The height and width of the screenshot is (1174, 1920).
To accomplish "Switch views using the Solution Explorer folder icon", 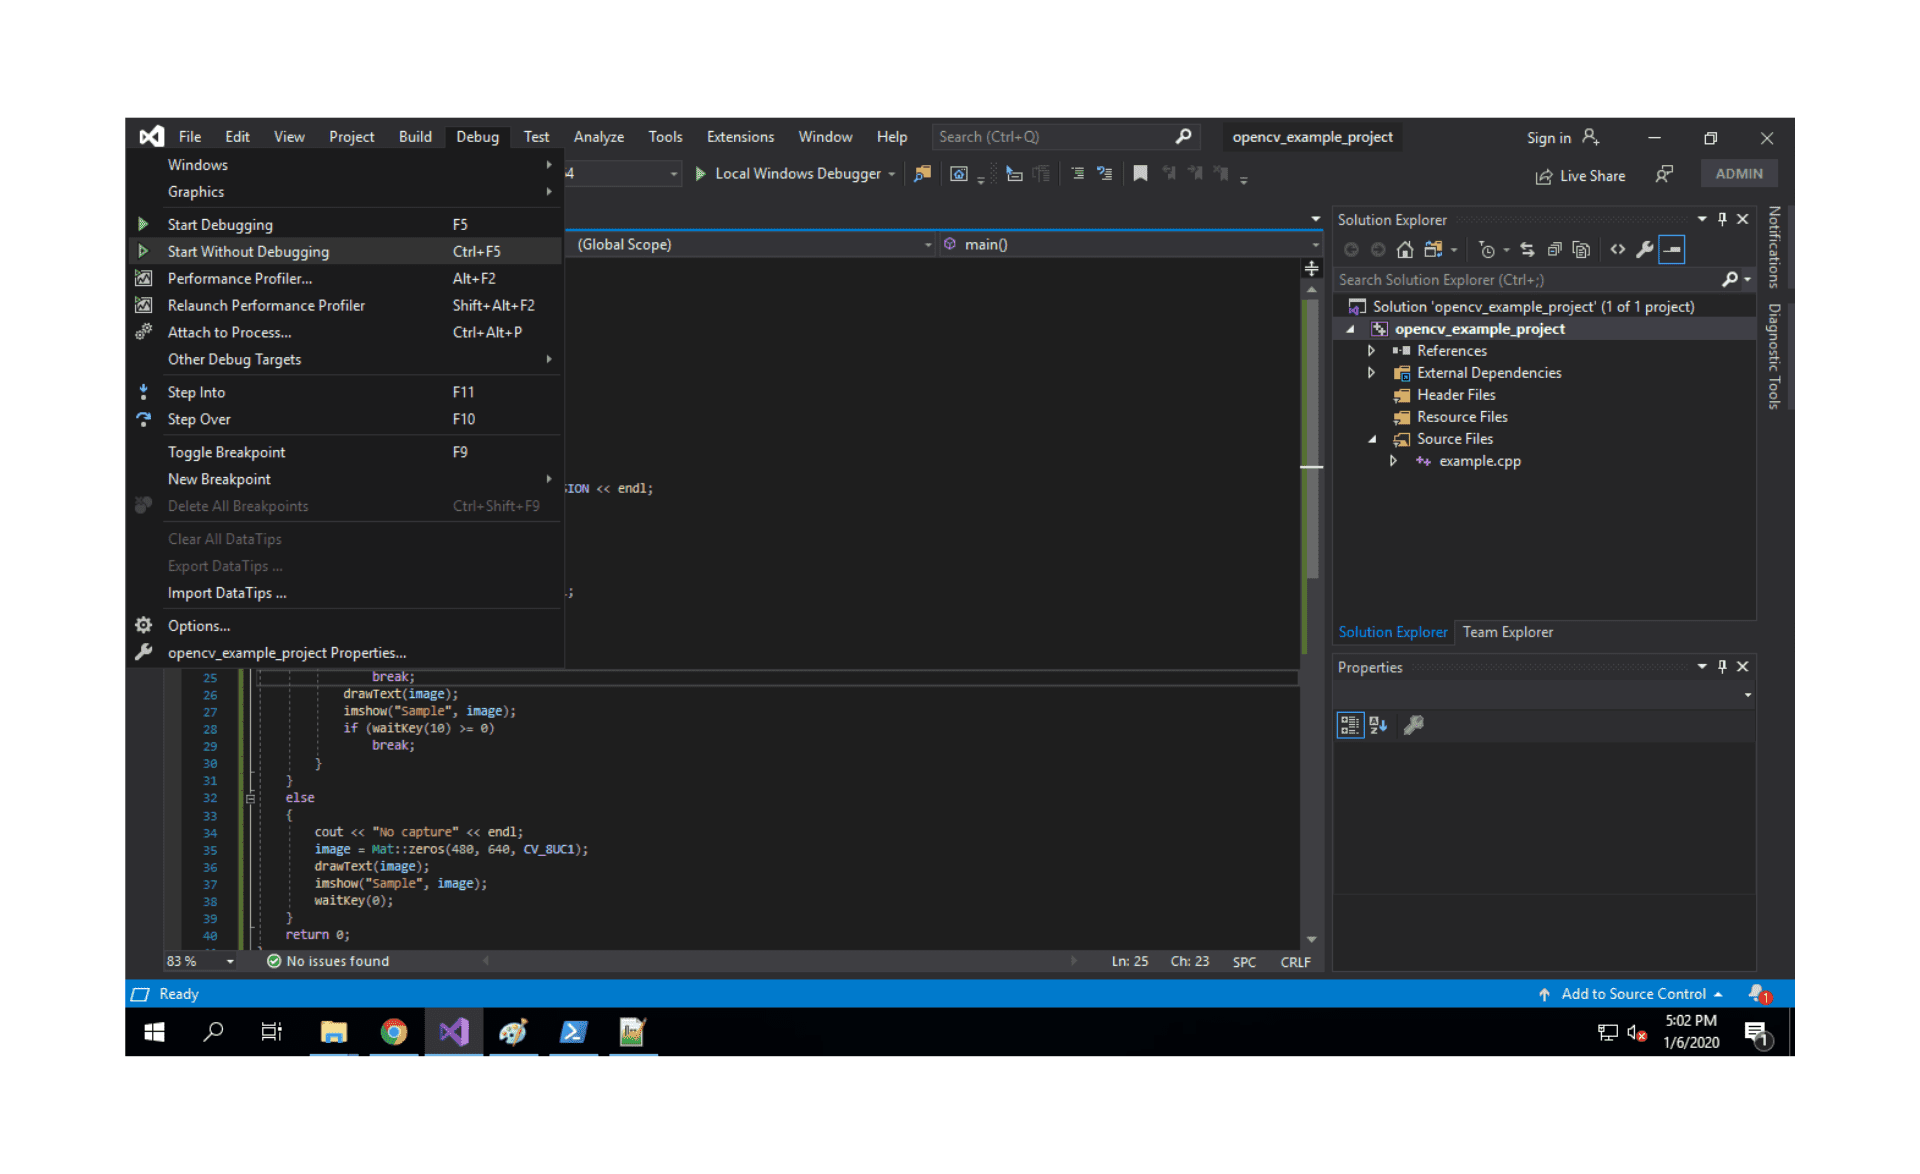I will pos(1434,250).
